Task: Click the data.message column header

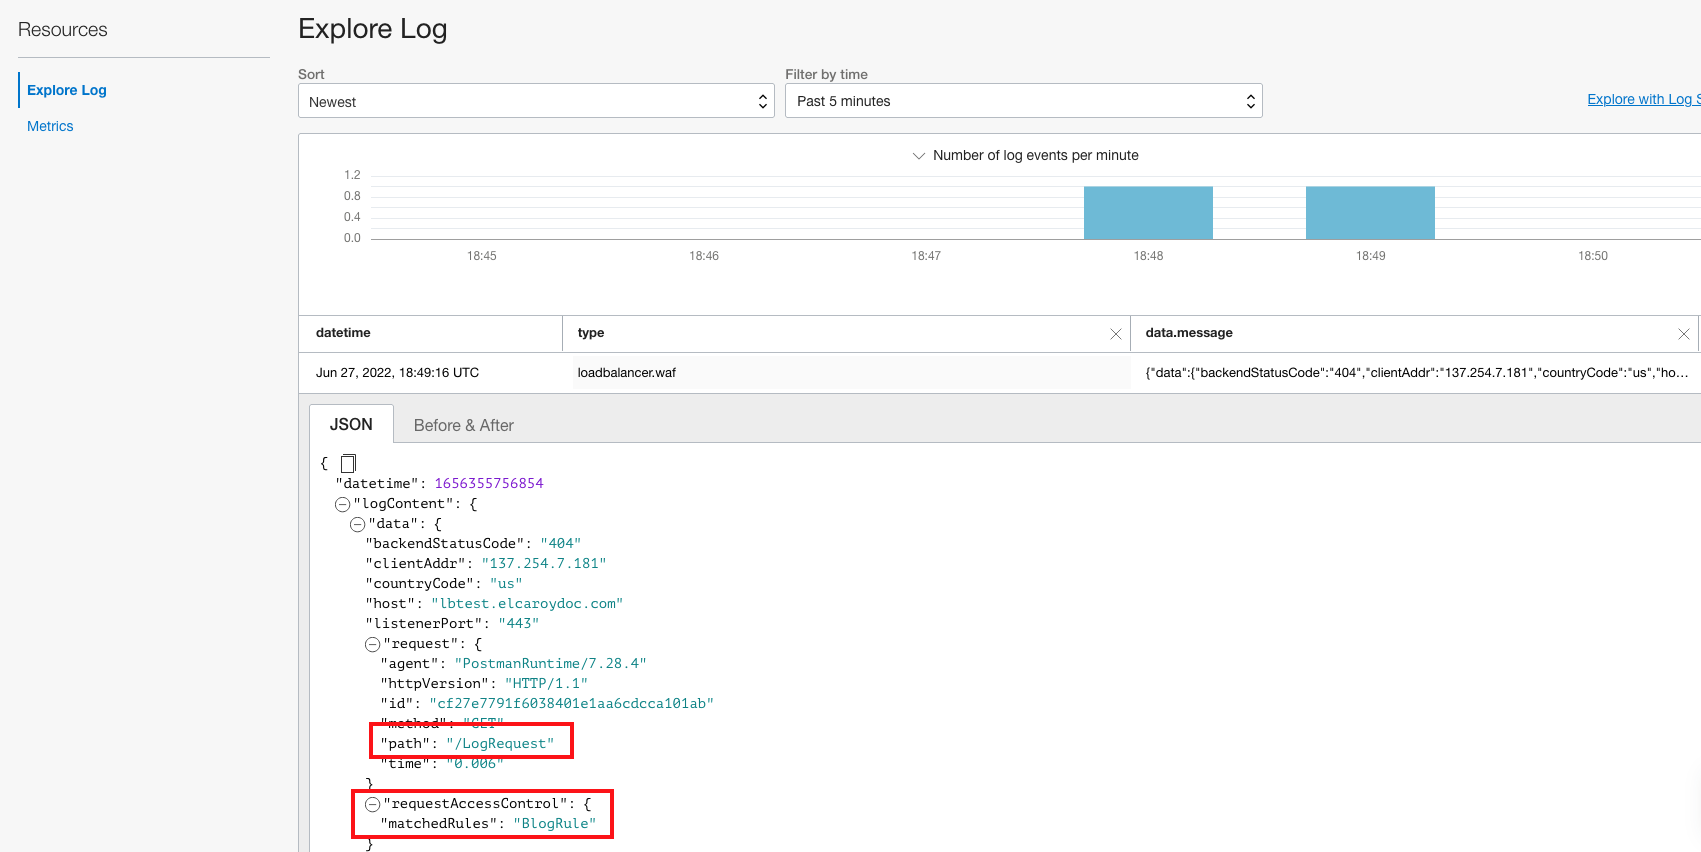Action: coord(1189,333)
